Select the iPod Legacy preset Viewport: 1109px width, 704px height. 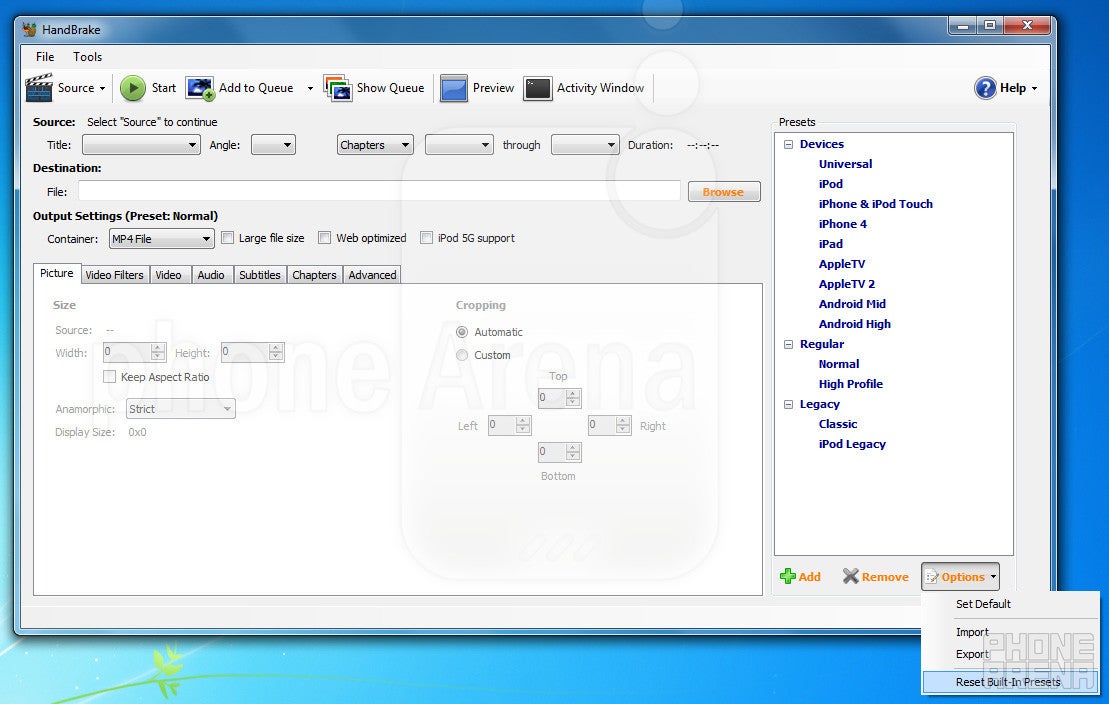point(852,444)
